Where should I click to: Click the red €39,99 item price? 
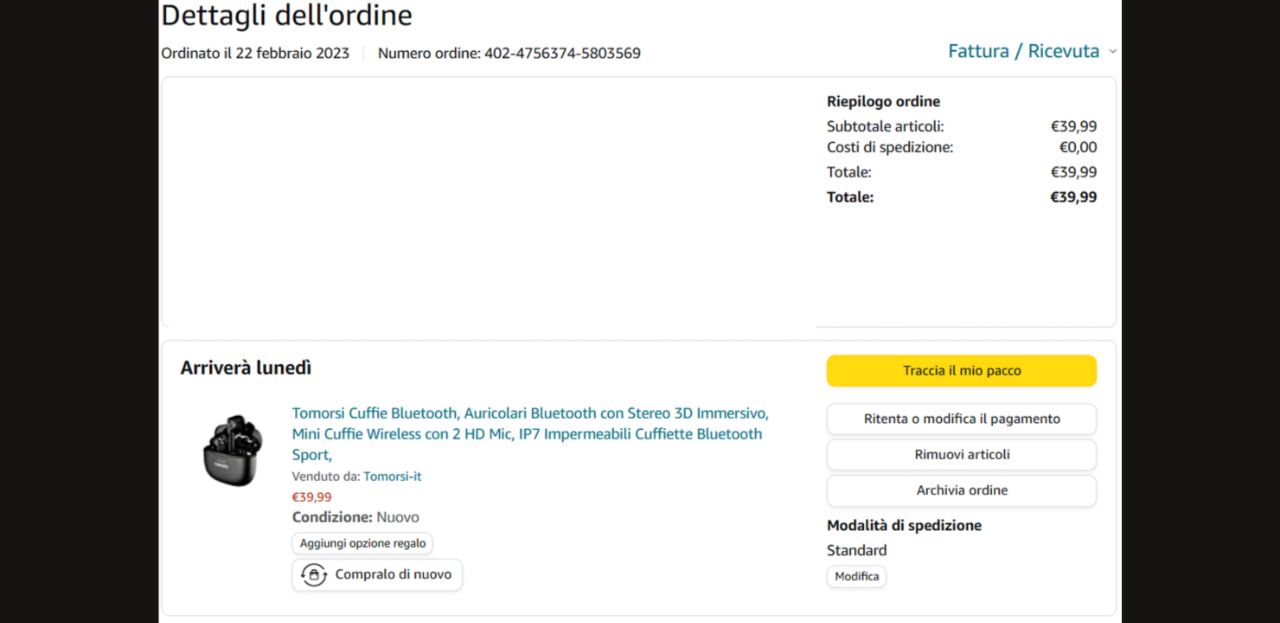point(311,497)
